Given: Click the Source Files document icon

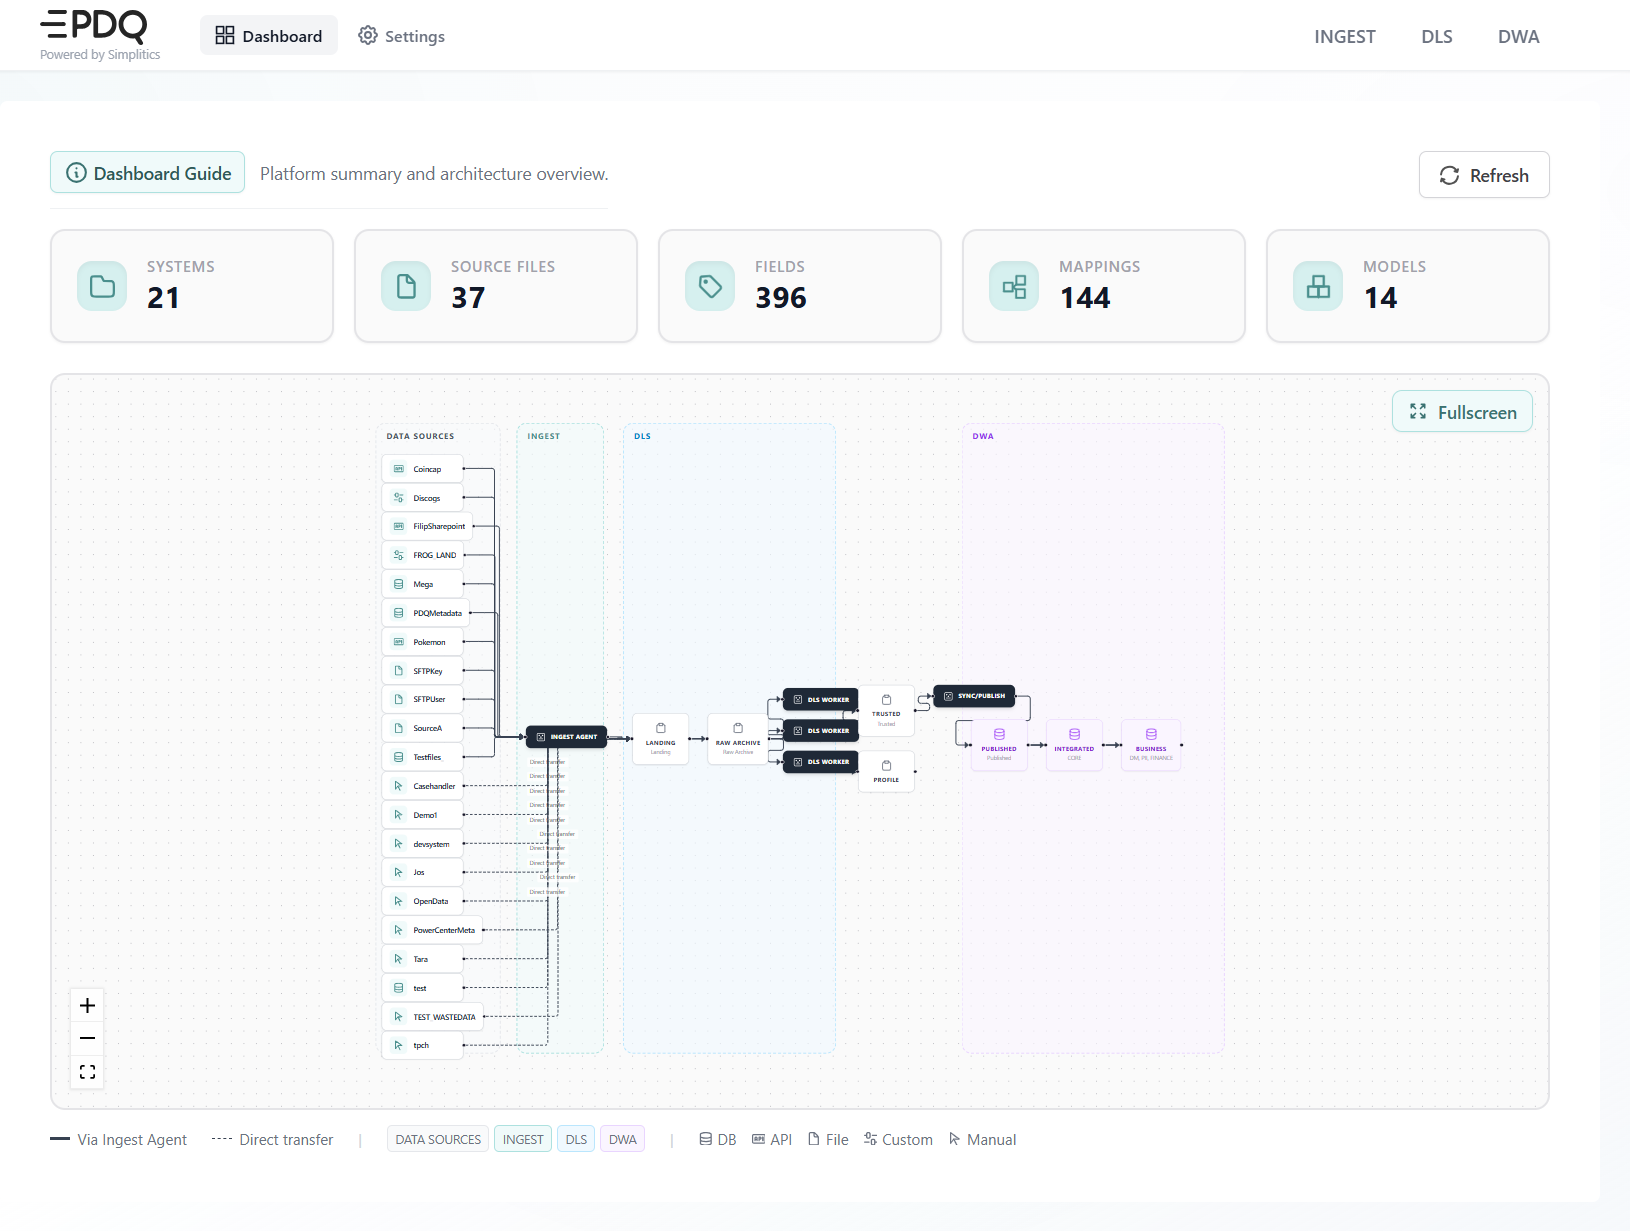Looking at the screenshot, I should (x=406, y=286).
